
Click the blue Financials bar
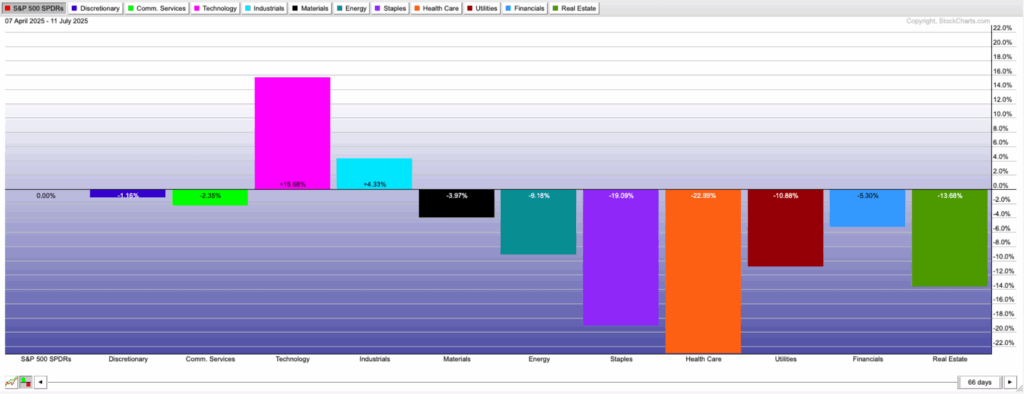867,208
